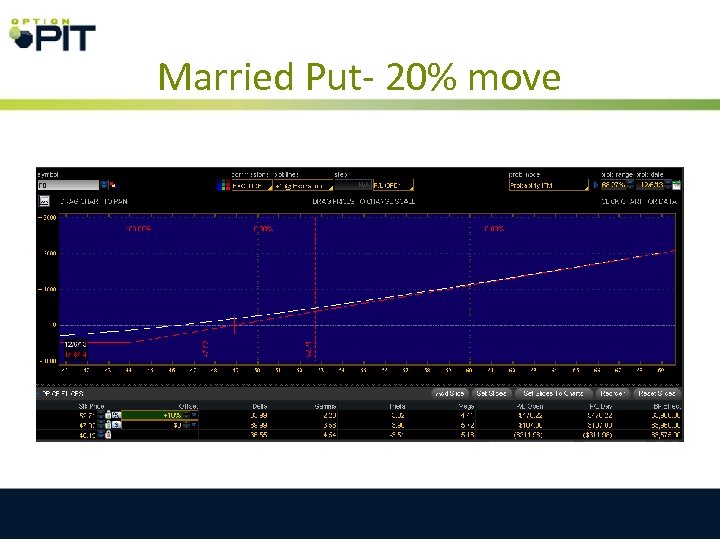The image size is (720, 540).
Task: Click the blue icon beside second row lock
Action: (x=116, y=425)
